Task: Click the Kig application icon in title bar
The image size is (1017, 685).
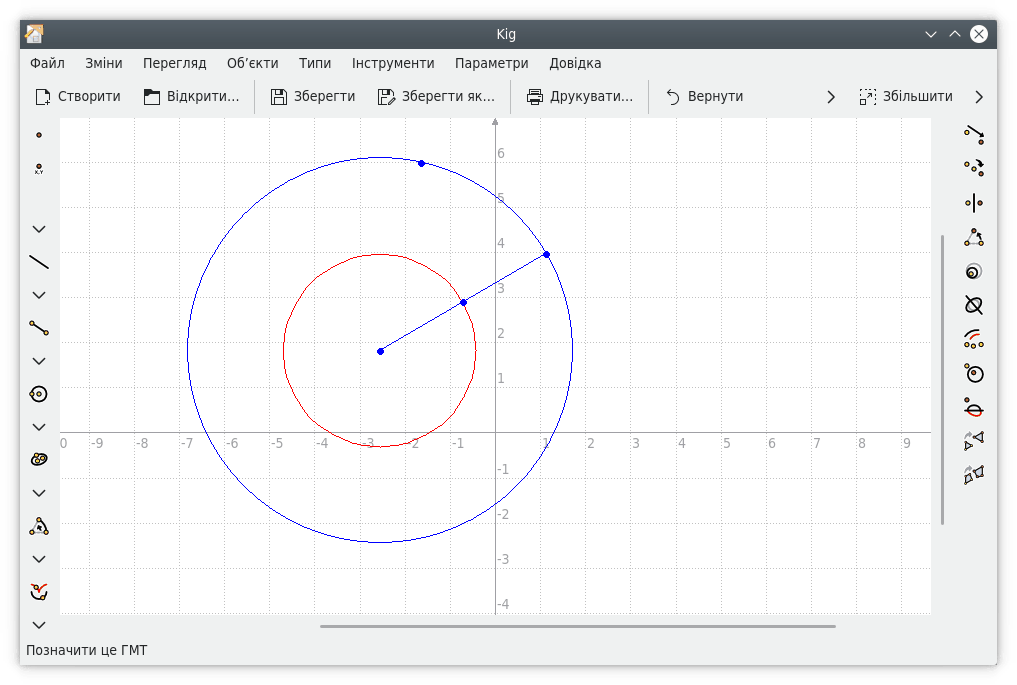Action: point(34,34)
